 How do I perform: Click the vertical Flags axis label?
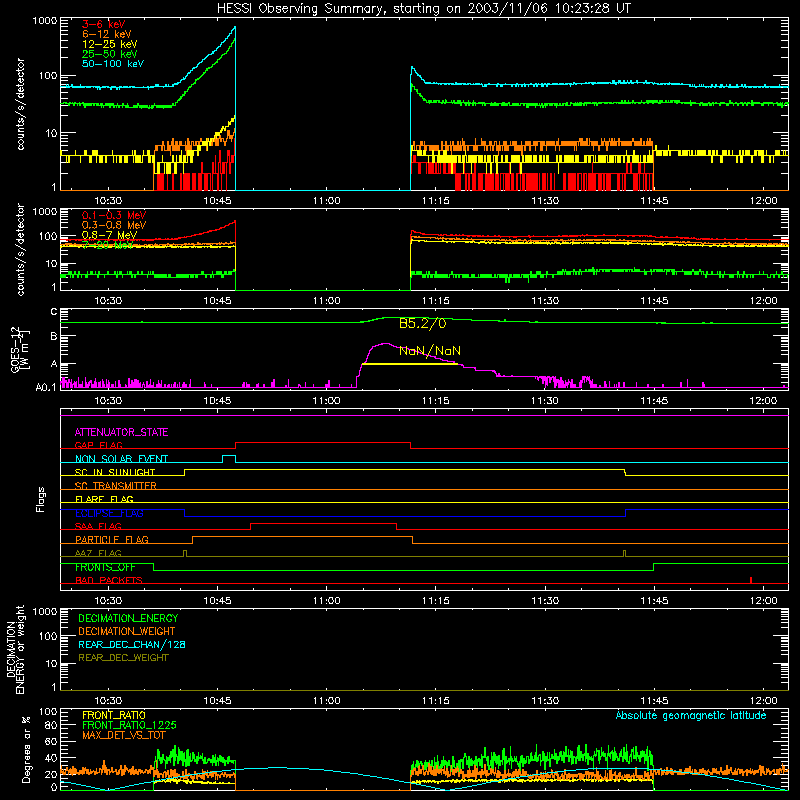[x=40, y=499]
